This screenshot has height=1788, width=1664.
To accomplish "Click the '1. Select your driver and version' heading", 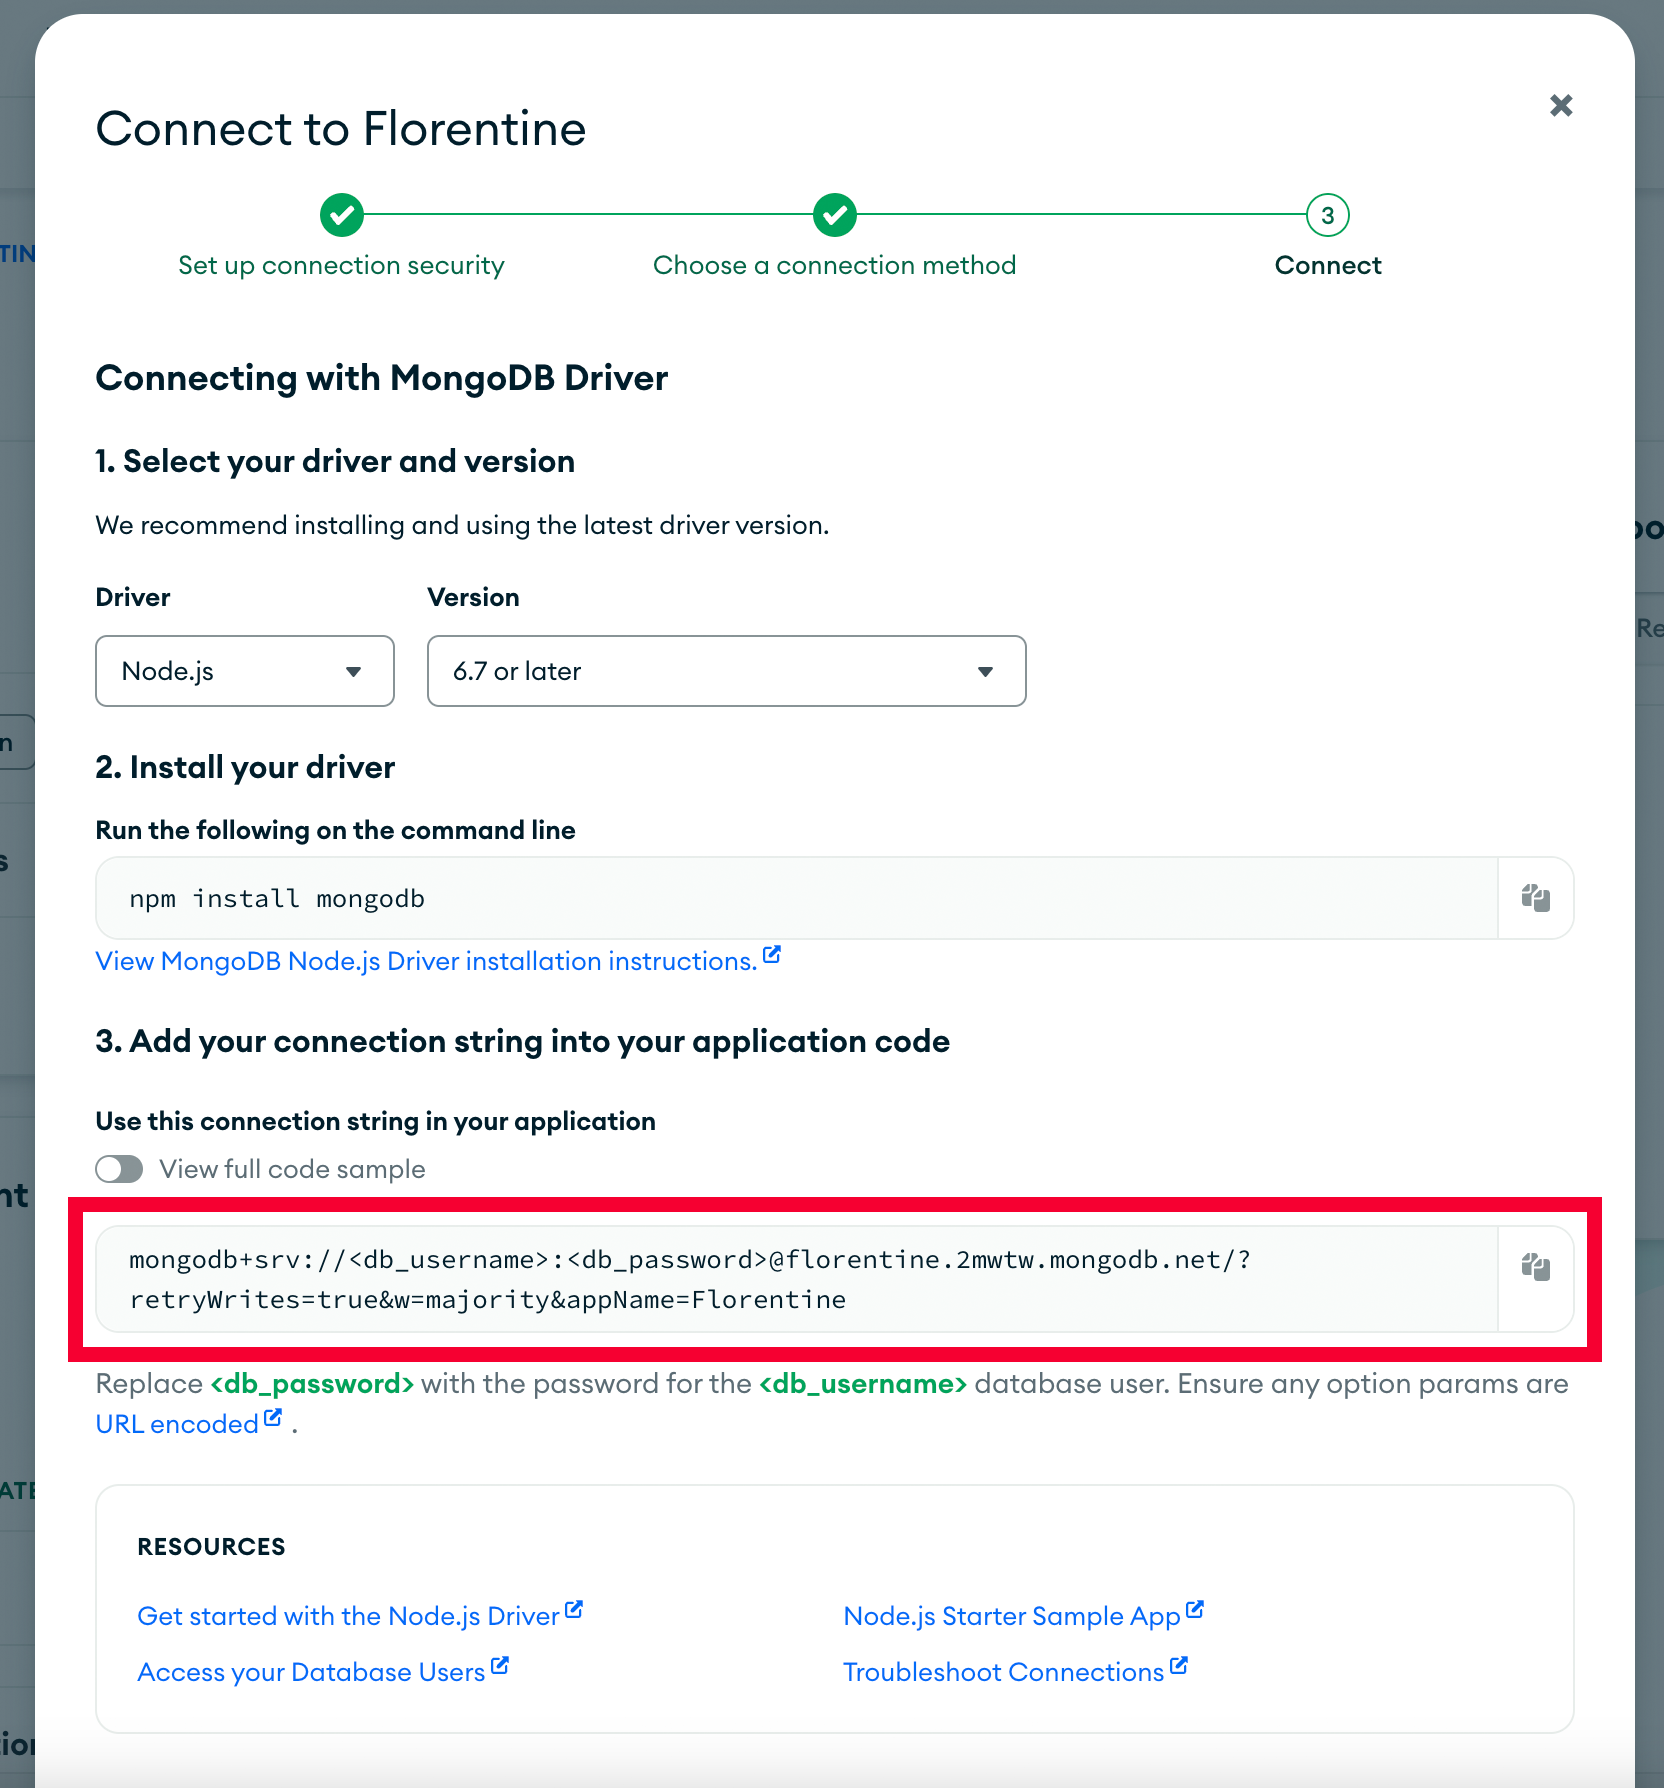I will (335, 461).
